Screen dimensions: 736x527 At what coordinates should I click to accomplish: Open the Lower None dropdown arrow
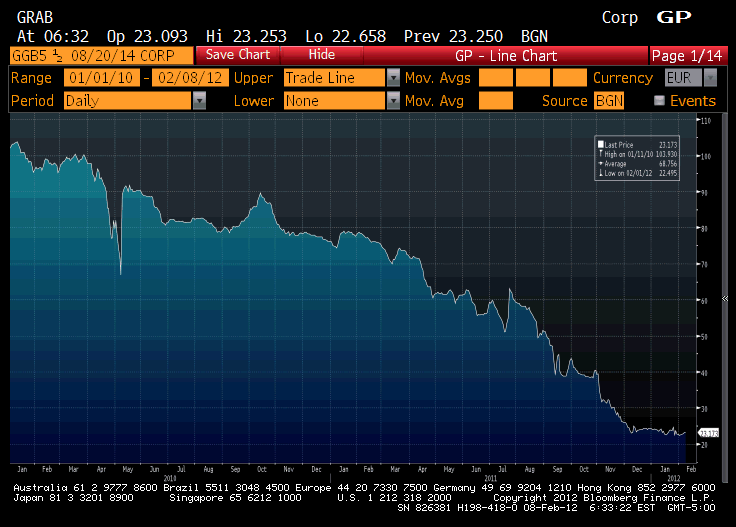pos(393,100)
